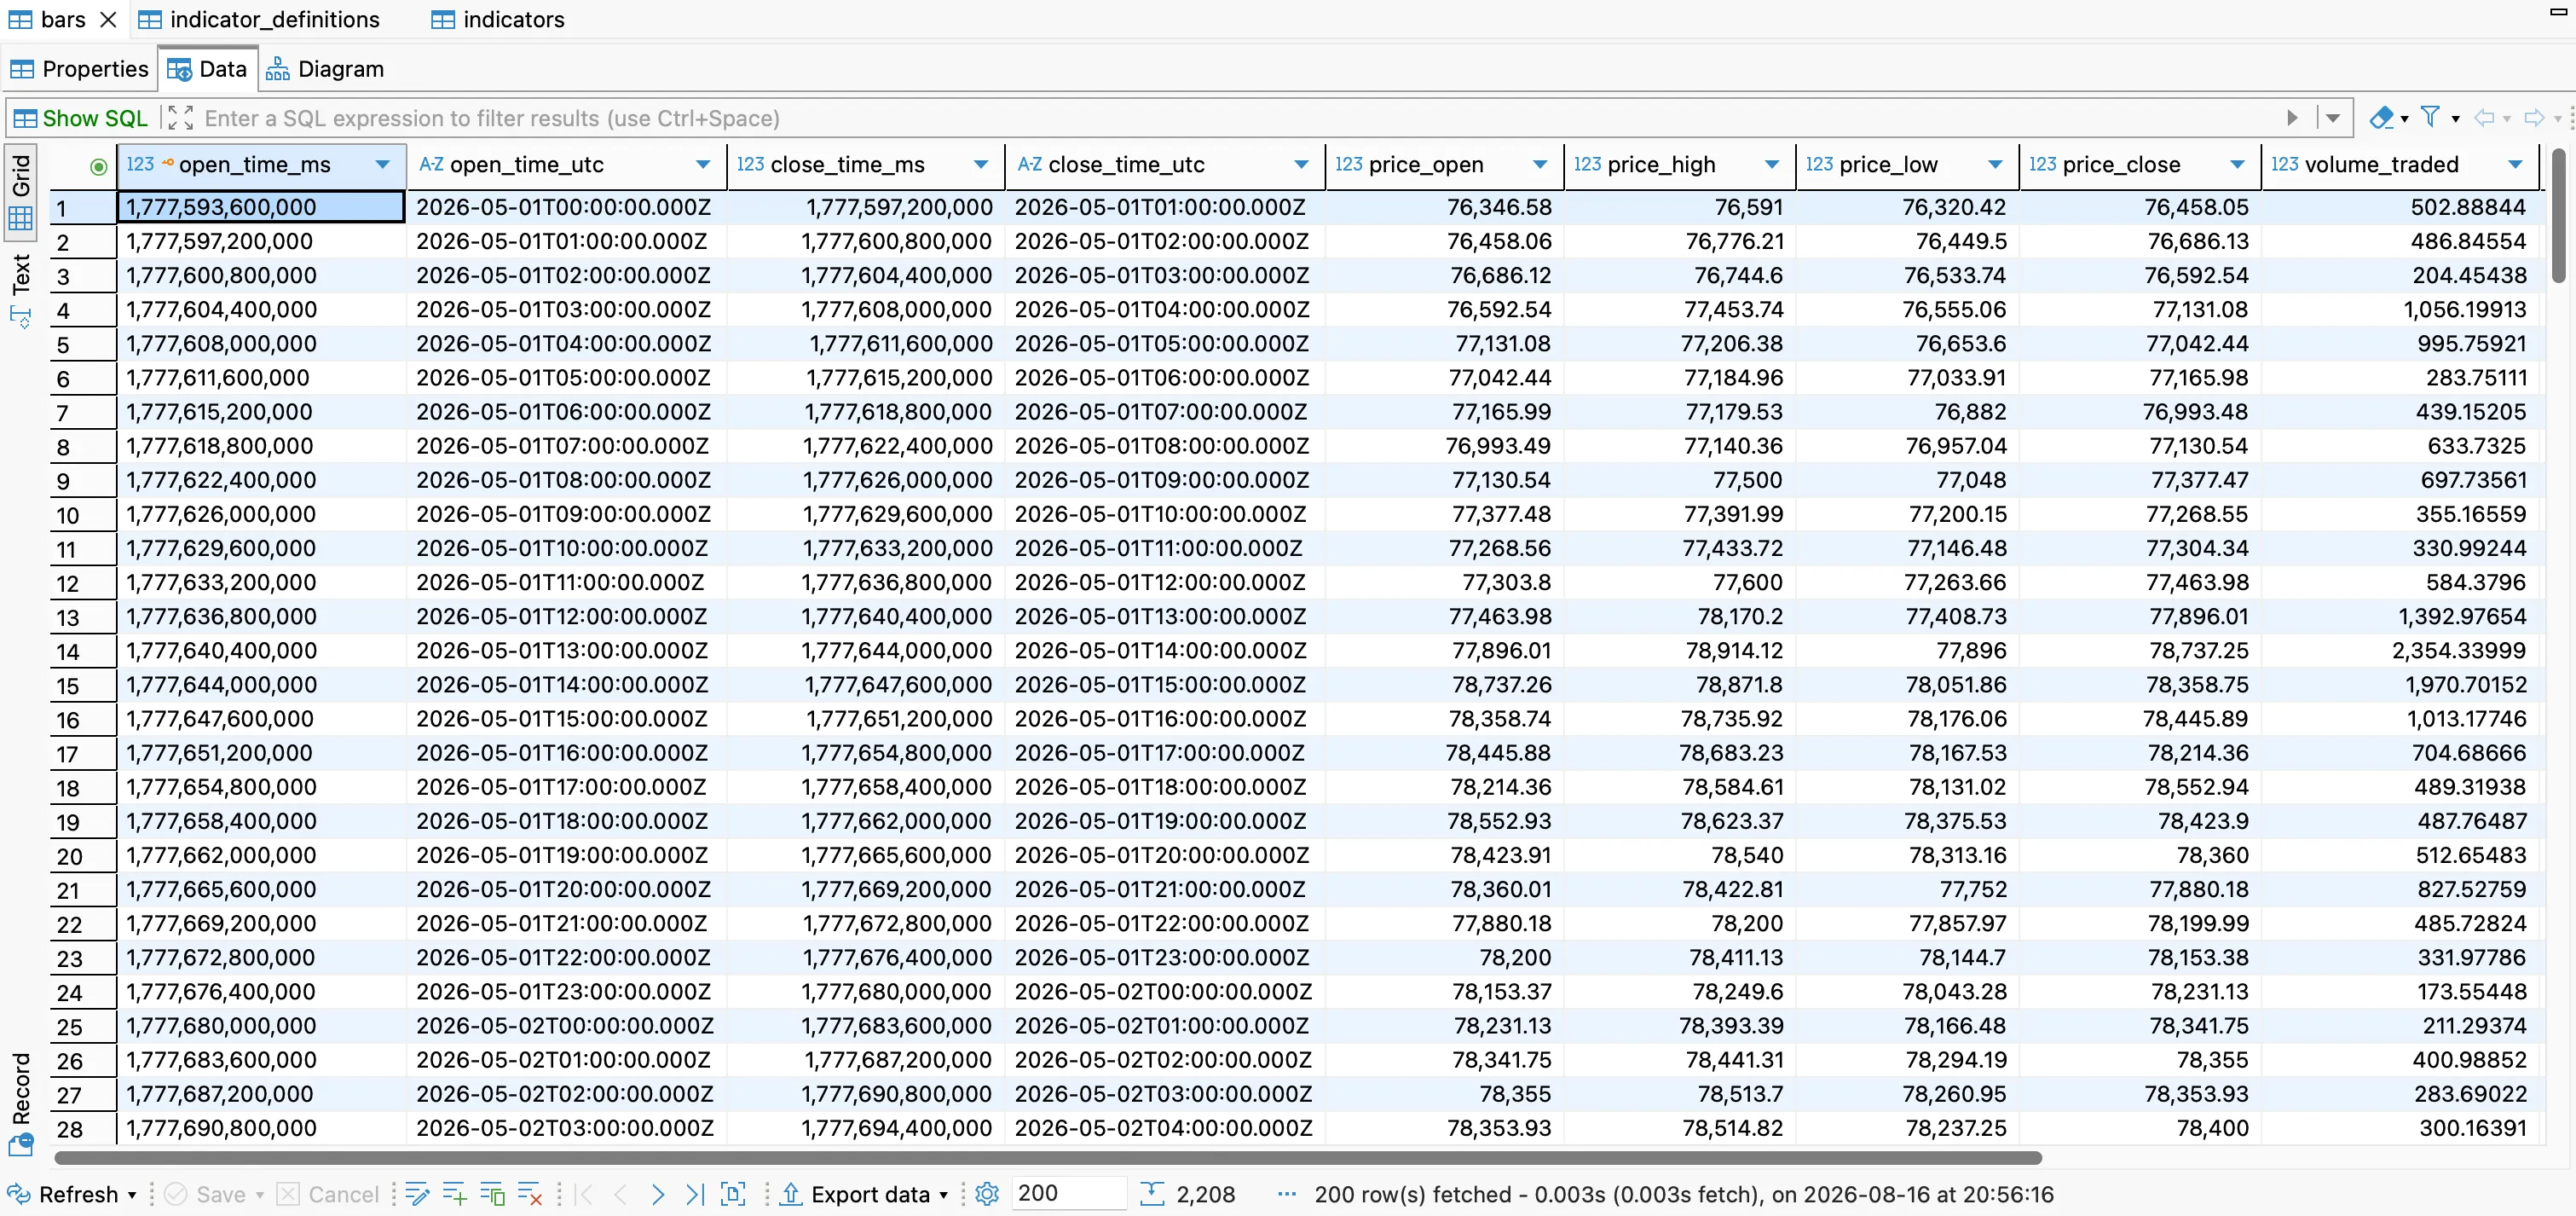This screenshot has width=2576, height=1216.
Task: Open result set settings gear
Action: 987,1194
